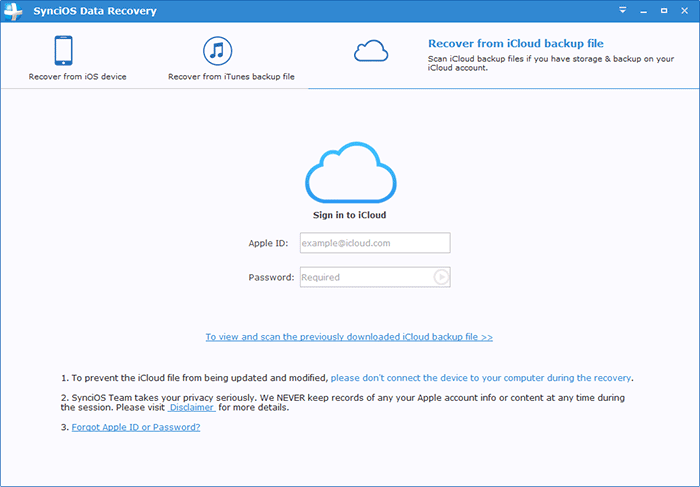Switch to Recover from iTunes backup file tab
The width and height of the screenshot is (700, 487).
point(231,58)
